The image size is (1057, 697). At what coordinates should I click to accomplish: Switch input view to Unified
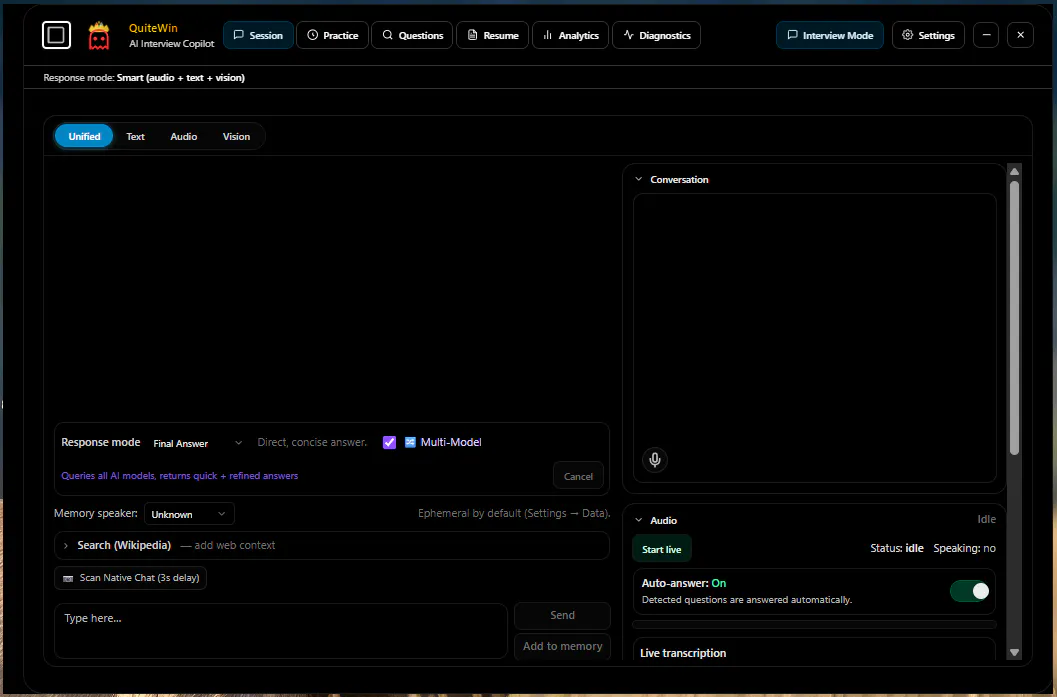point(84,136)
